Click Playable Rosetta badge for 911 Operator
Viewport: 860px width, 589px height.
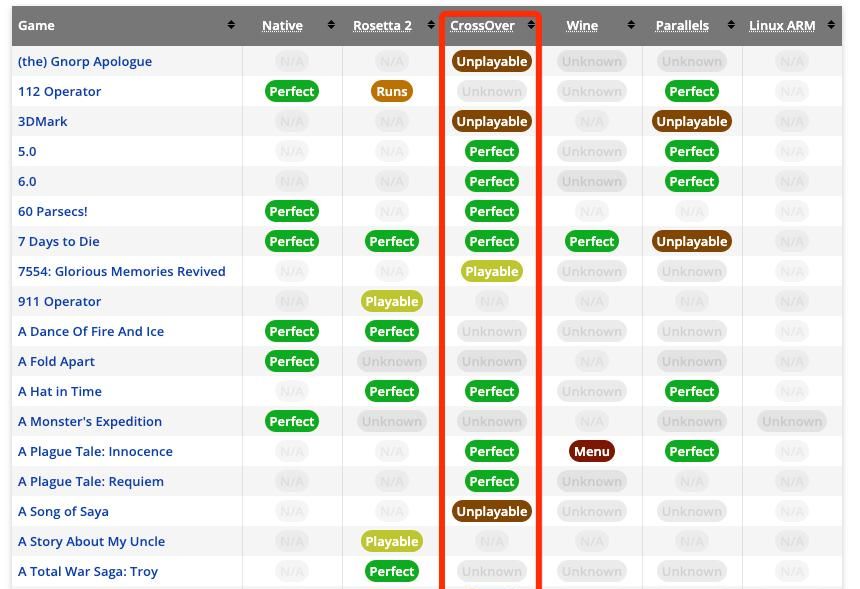click(x=392, y=302)
